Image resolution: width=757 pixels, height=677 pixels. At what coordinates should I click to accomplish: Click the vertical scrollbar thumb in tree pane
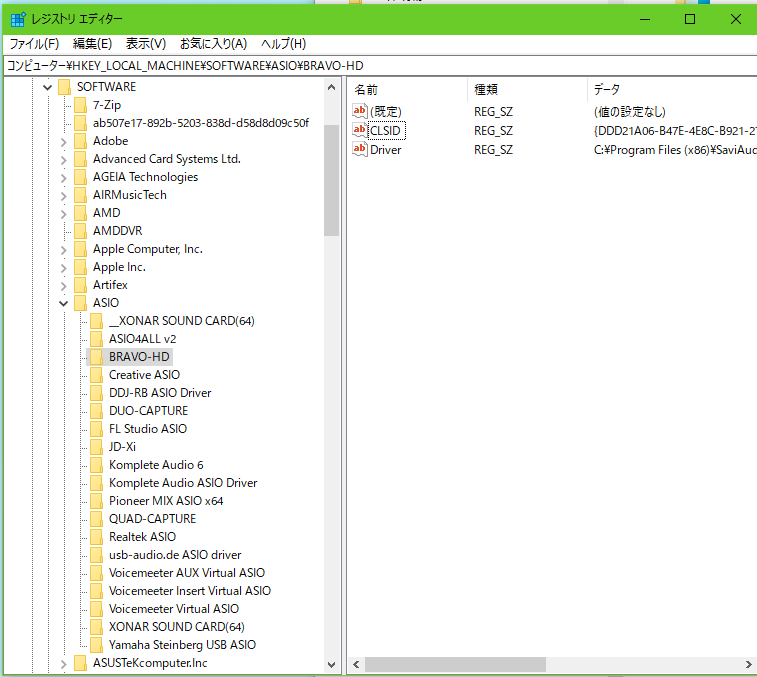click(x=331, y=181)
